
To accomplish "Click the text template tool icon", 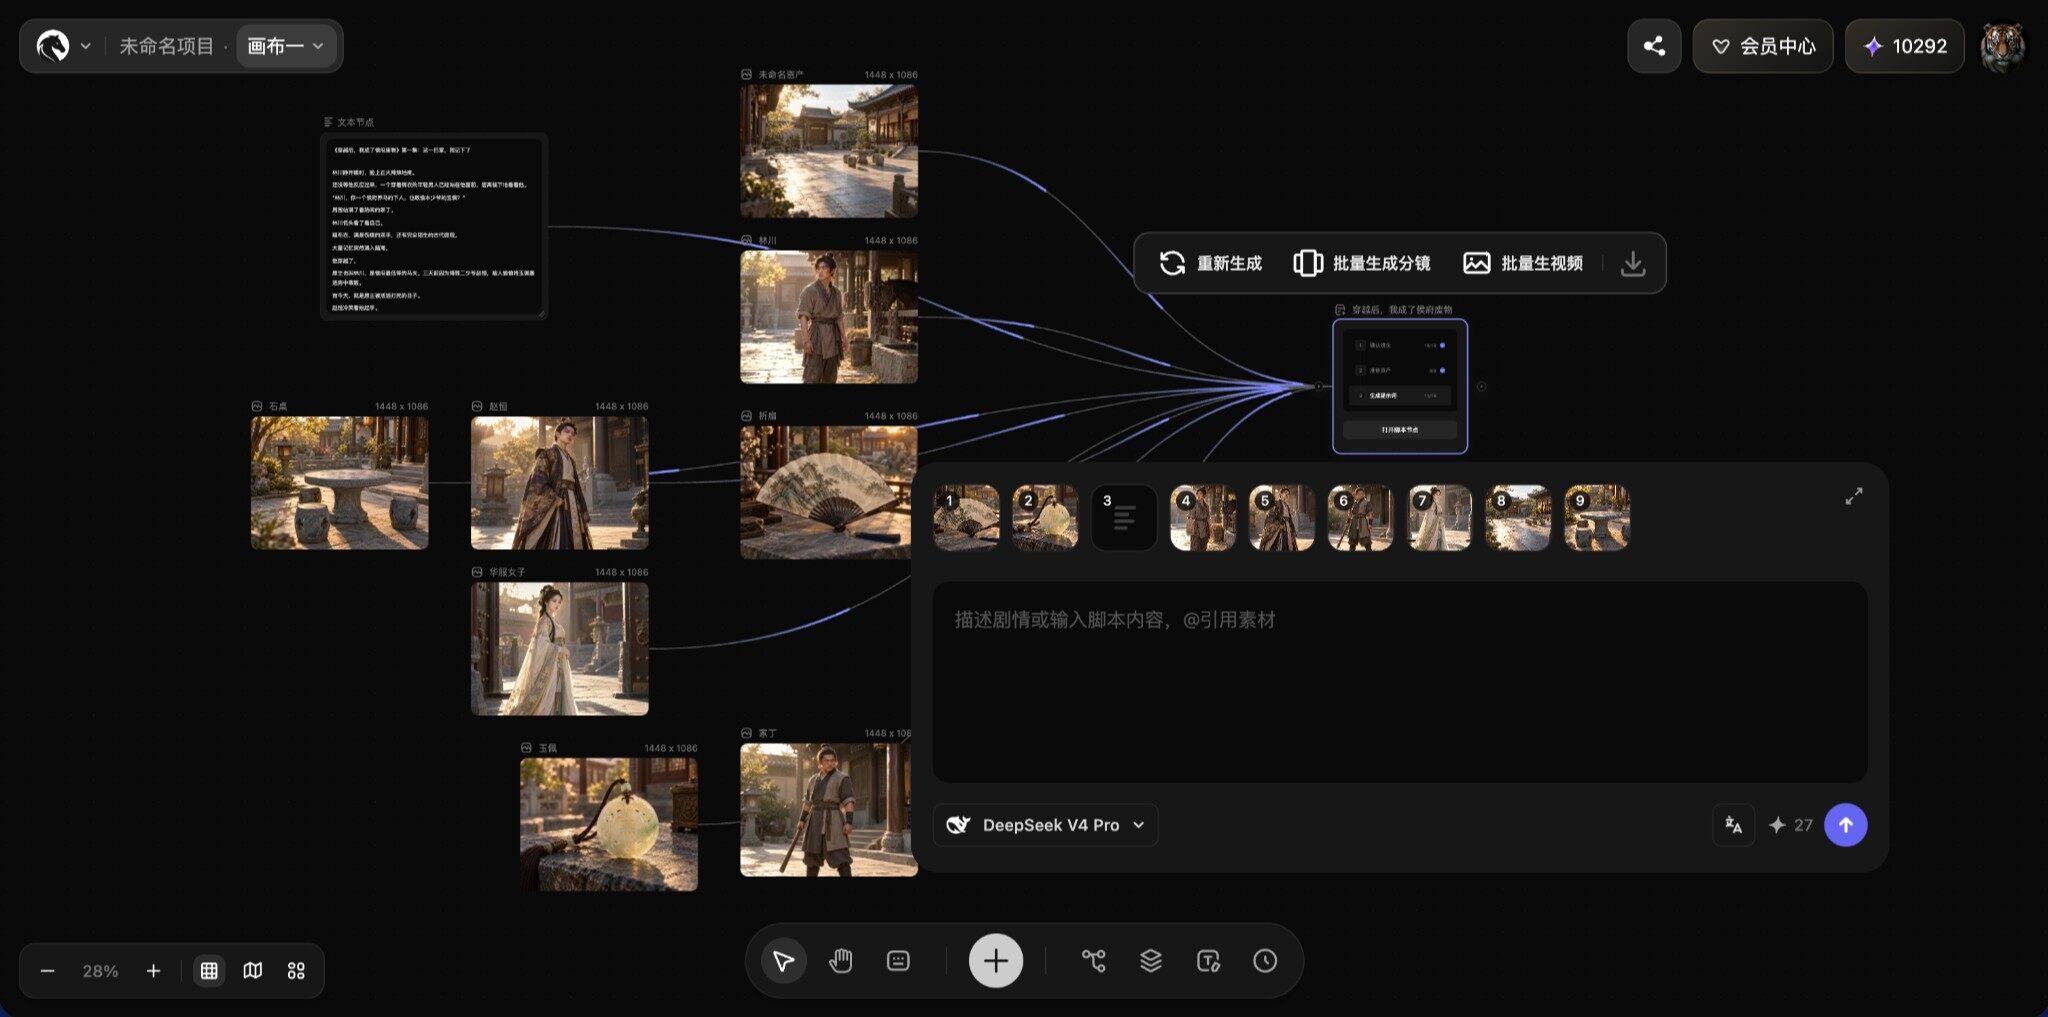I will 1208,961.
